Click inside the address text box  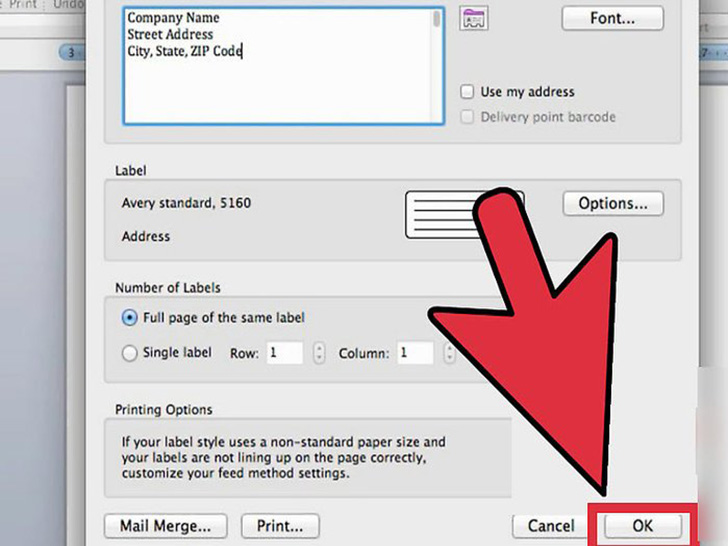click(284, 65)
